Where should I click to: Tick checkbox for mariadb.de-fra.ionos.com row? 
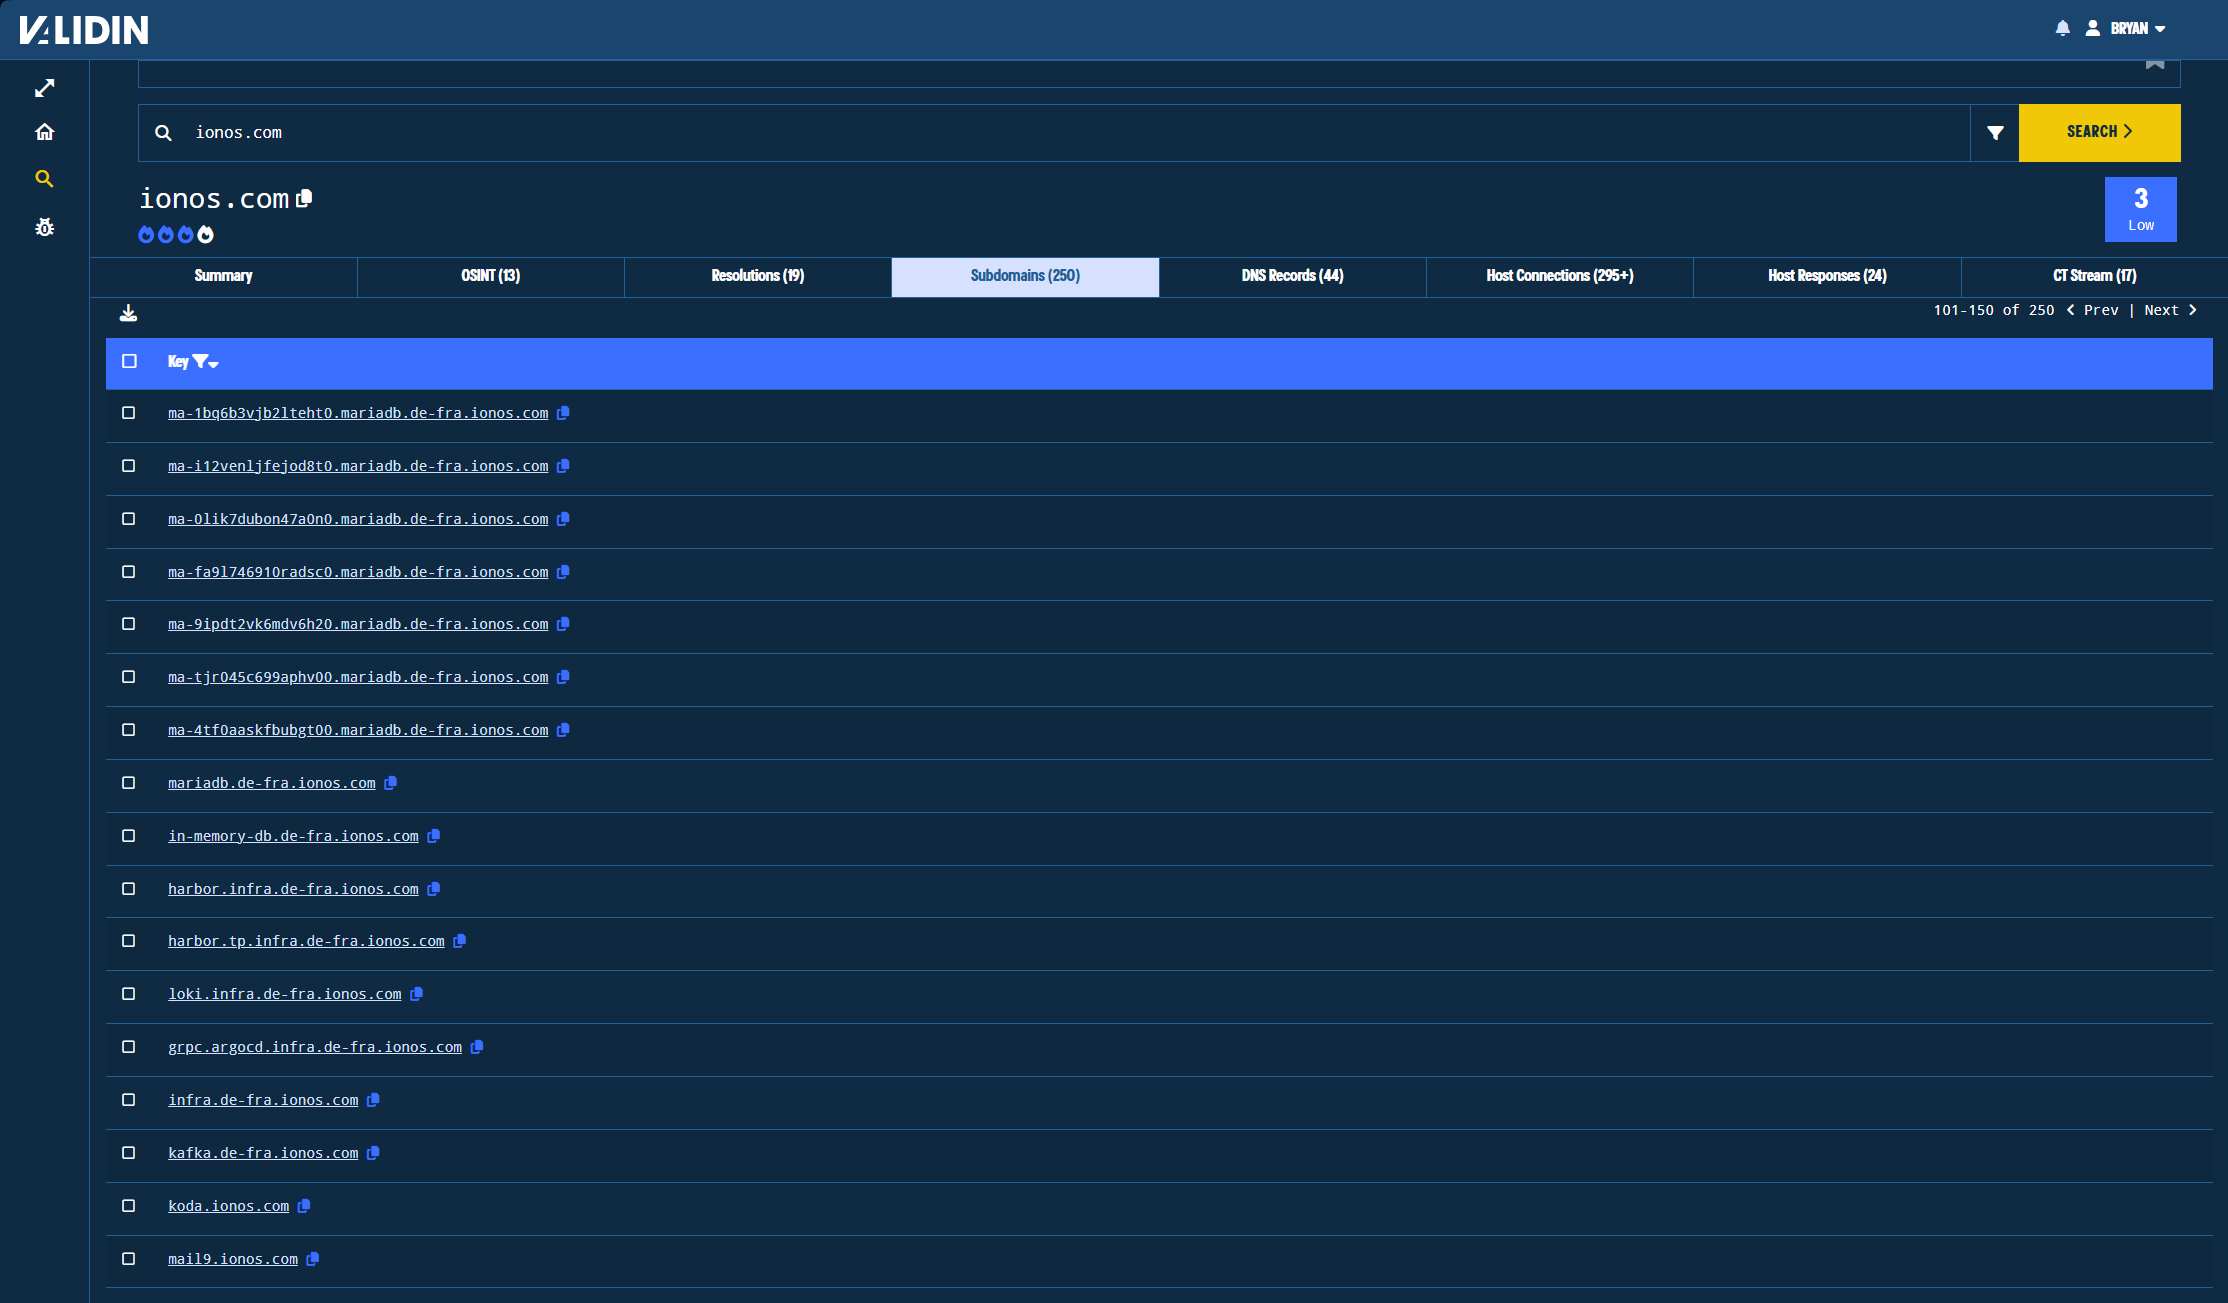(128, 783)
